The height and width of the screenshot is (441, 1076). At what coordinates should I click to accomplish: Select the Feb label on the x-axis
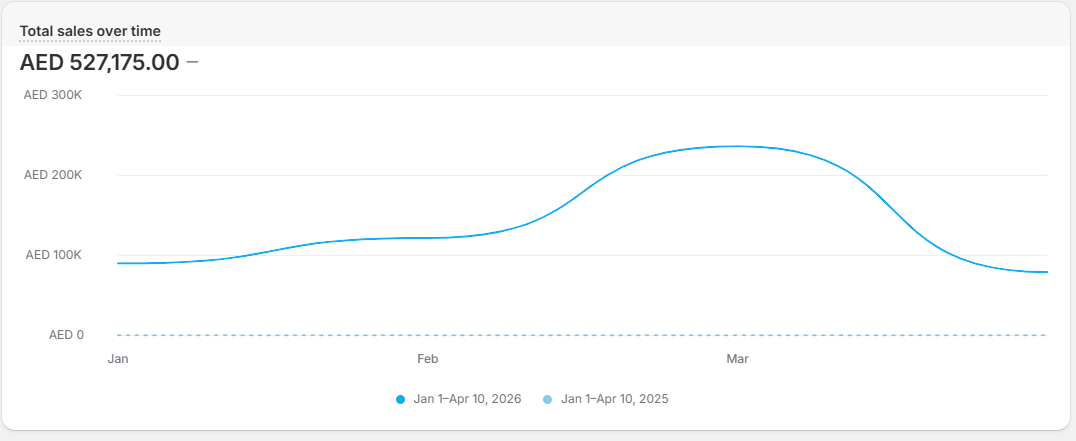coord(428,358)
